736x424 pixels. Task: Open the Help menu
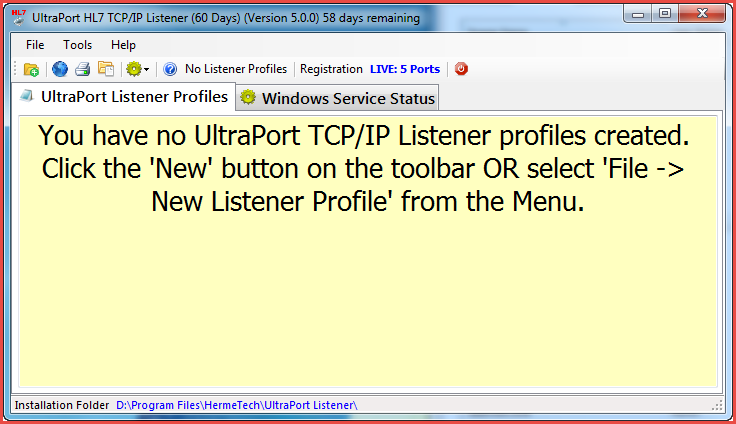123,45
